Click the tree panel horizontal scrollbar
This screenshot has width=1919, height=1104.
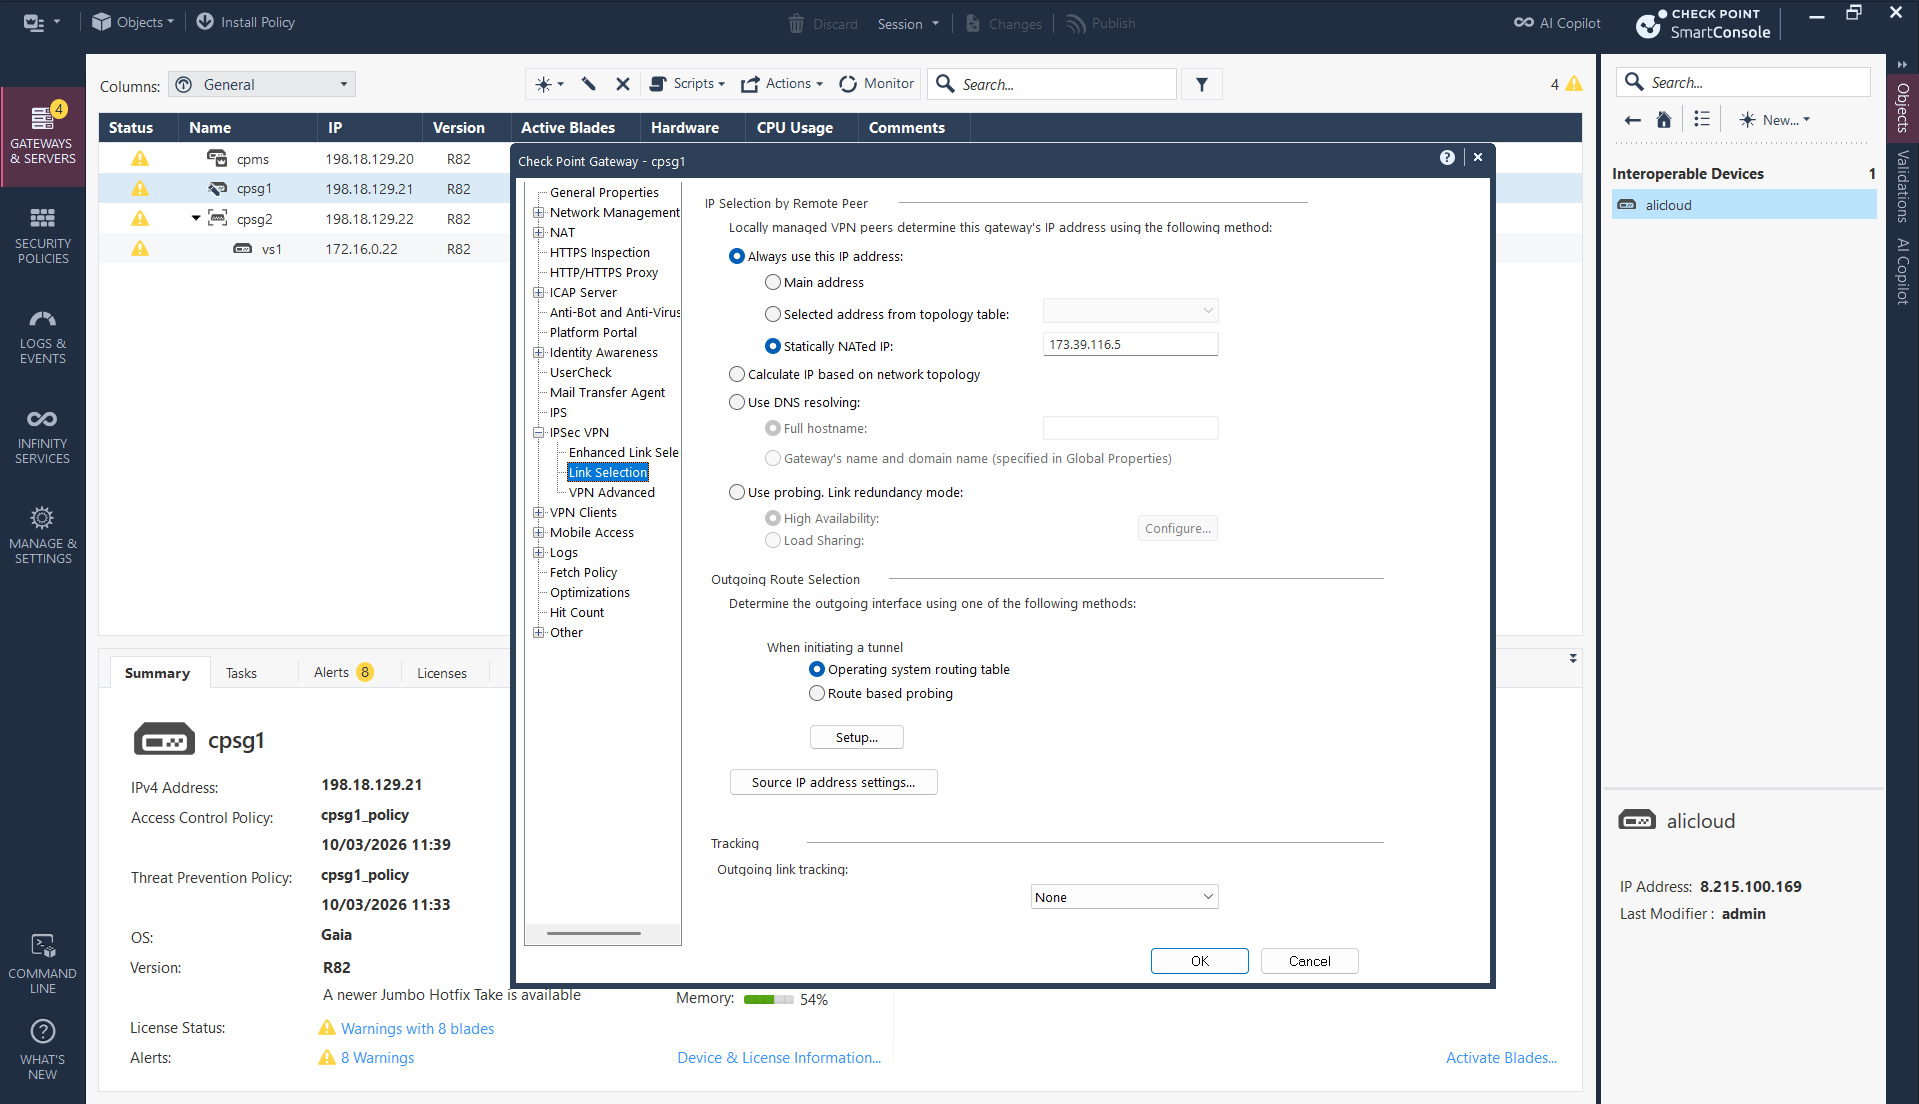pos(594,934)
